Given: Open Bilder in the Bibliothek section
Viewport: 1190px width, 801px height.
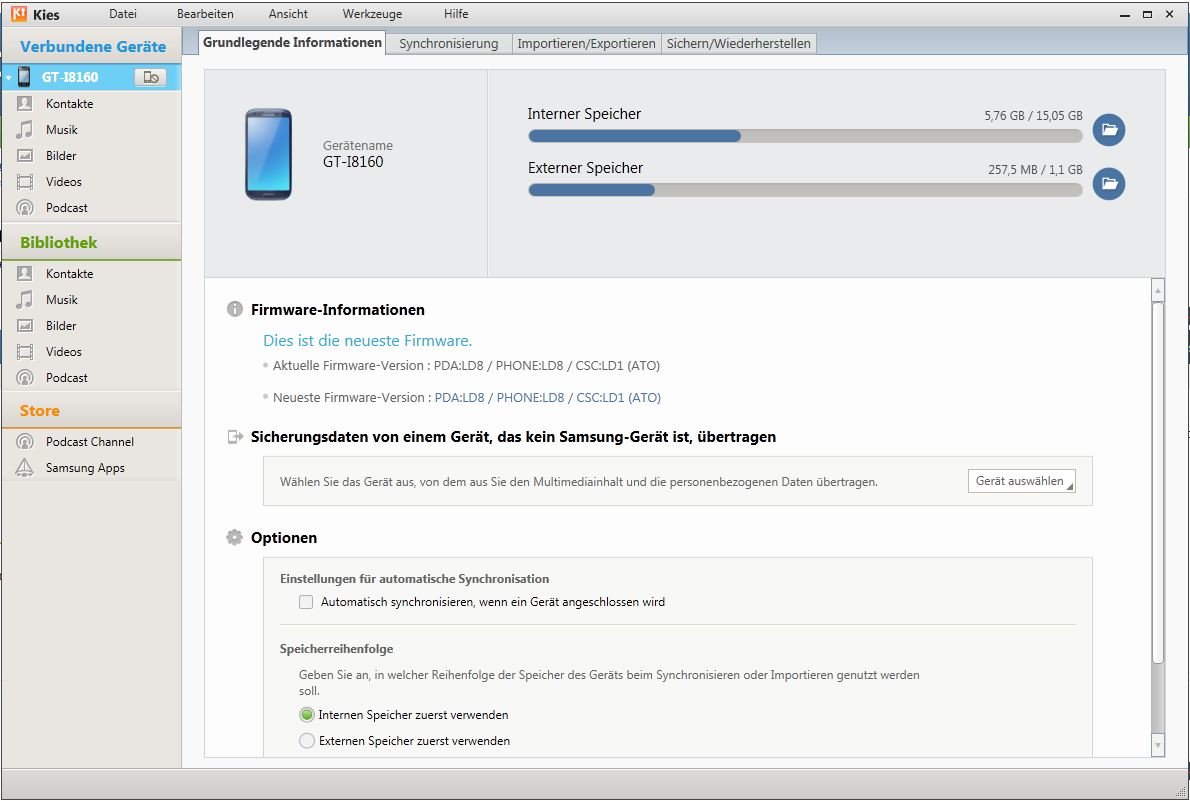Looking at the screenshot, I should coord(61,326).
